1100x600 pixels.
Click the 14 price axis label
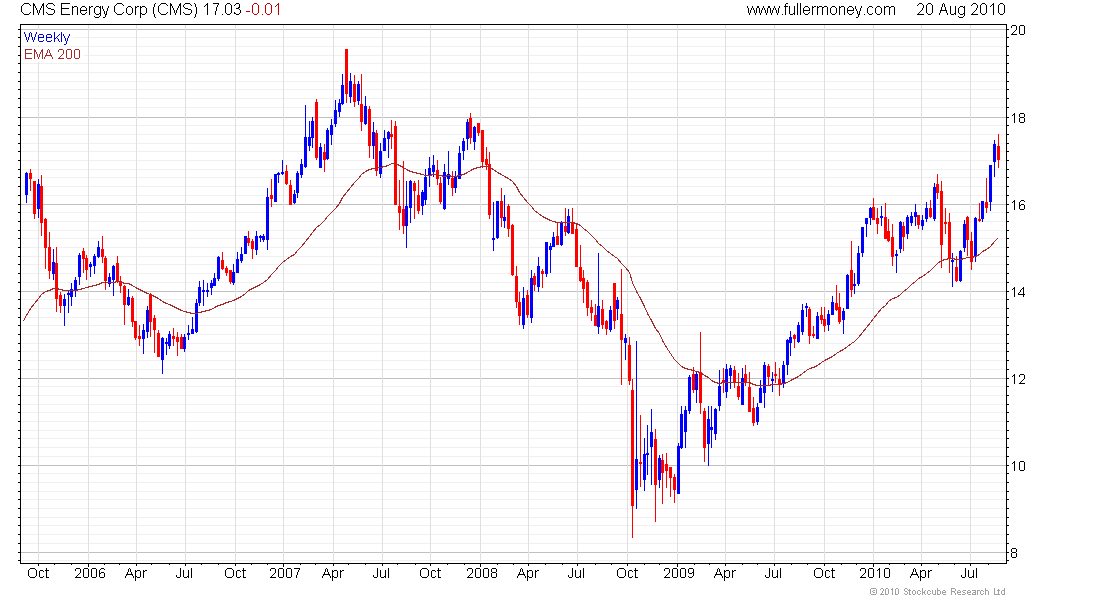coord(1017,292)
